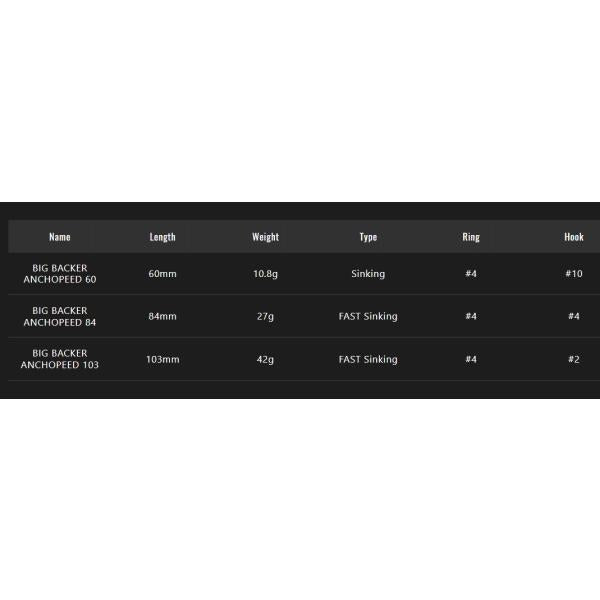Image resolution: width=600 pixels, height=600 pixels.
Task: Click the Ring column header
Action: coord(471,237)
